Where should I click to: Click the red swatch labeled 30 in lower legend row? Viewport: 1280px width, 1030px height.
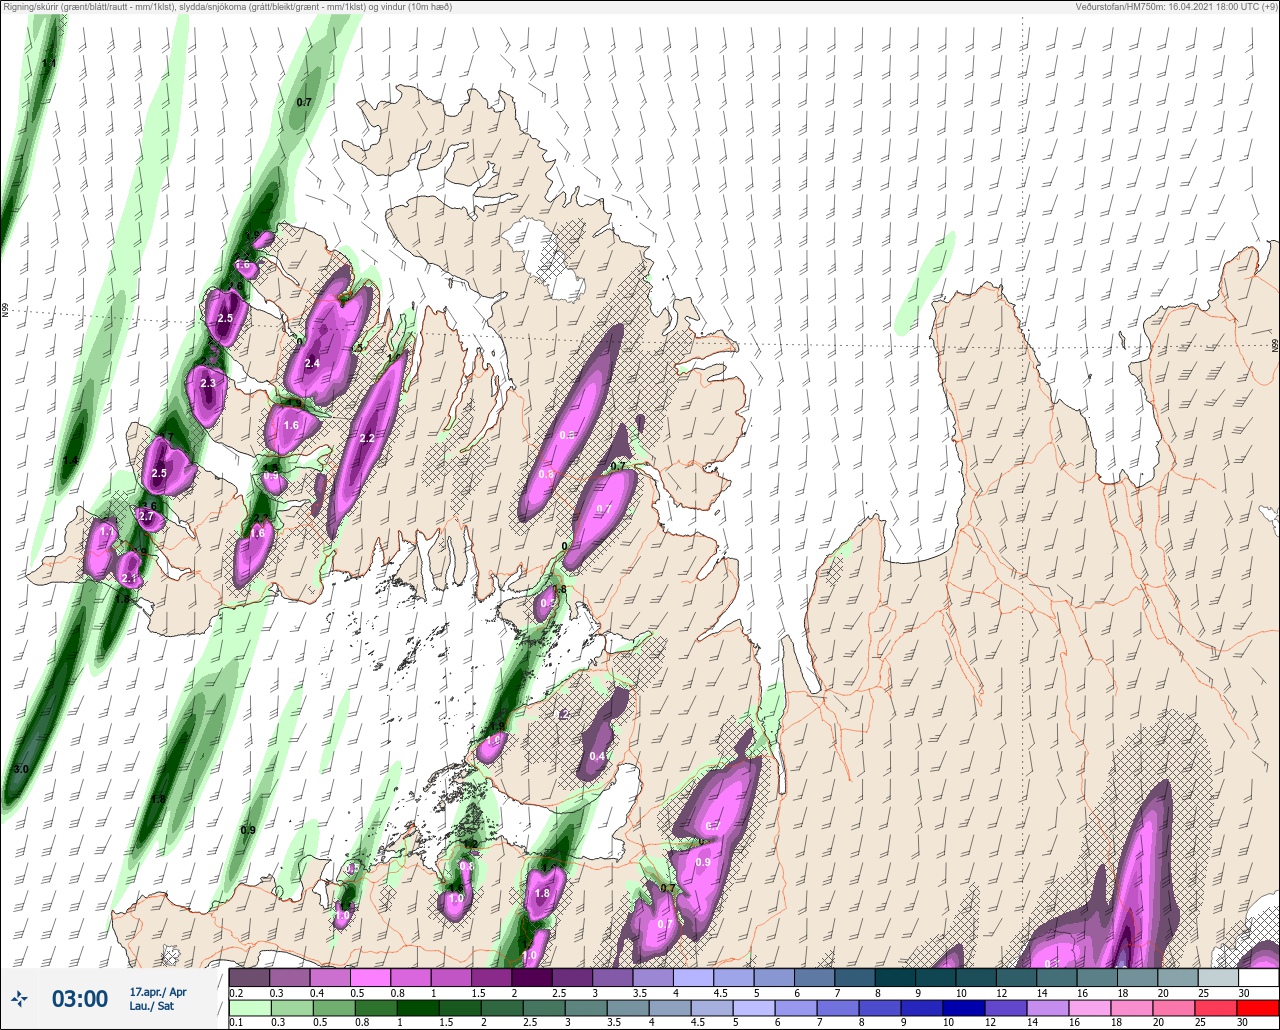1259,1007
